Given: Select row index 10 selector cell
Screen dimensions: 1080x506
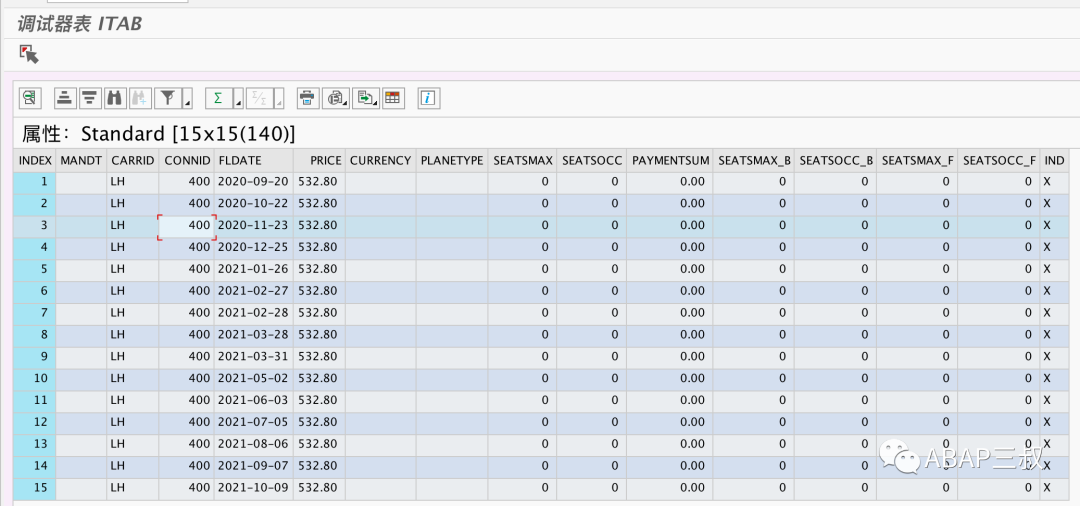Looking at the screenshot, I should point(35,378).
